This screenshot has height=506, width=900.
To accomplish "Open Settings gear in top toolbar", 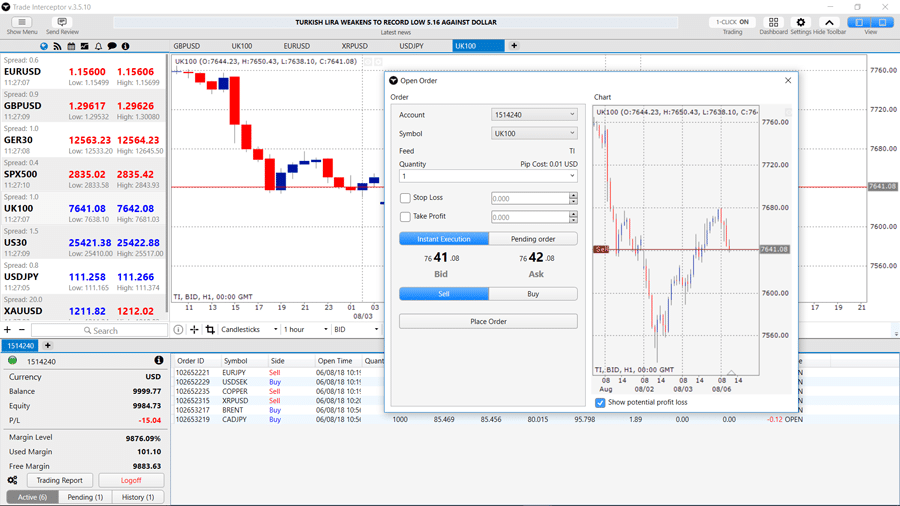I will pyautogui.click(x=801, y=22).
